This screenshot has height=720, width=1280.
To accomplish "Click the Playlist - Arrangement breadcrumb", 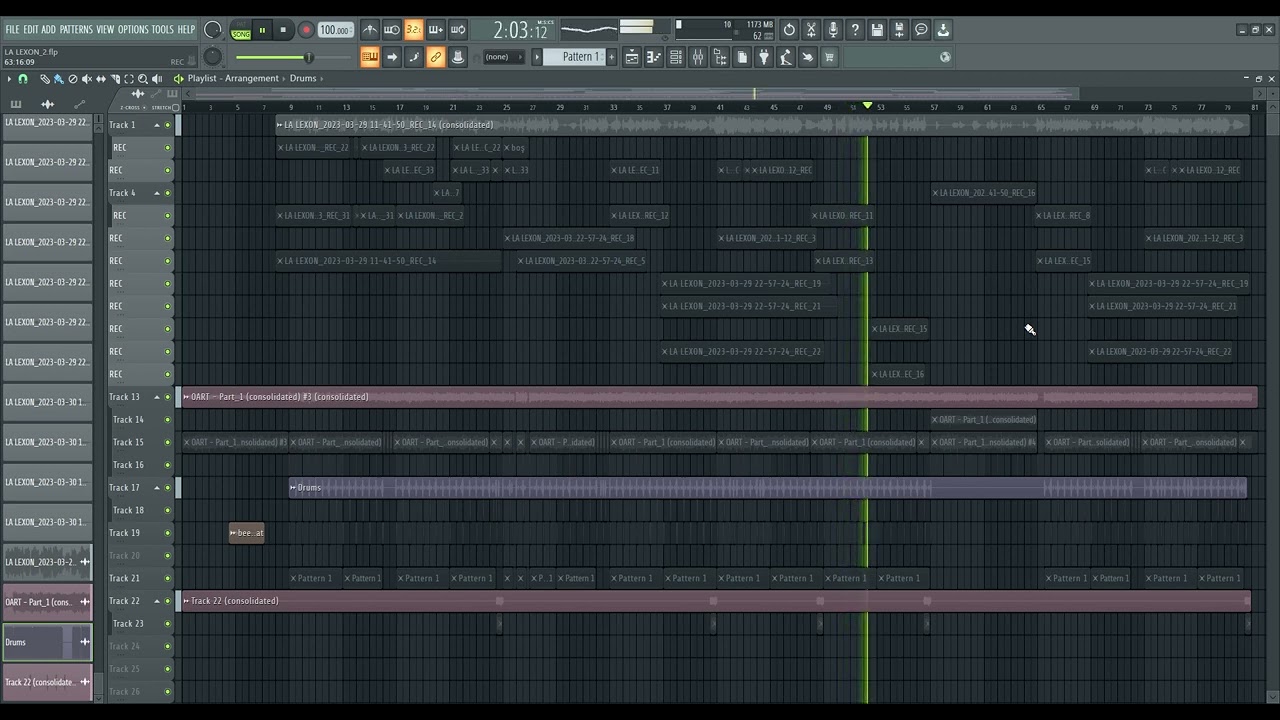I will (x=233, y=78).
